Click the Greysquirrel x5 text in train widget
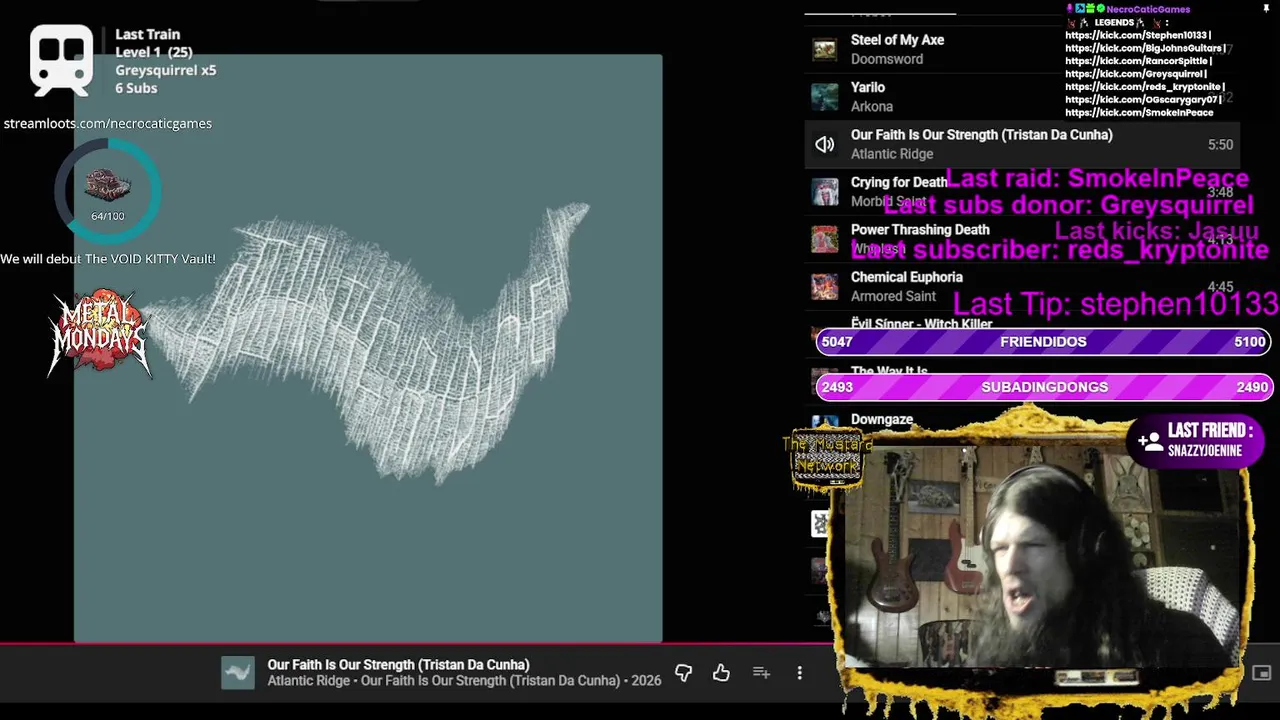Viewport: 1280px width, 720px height. (165, 70)
